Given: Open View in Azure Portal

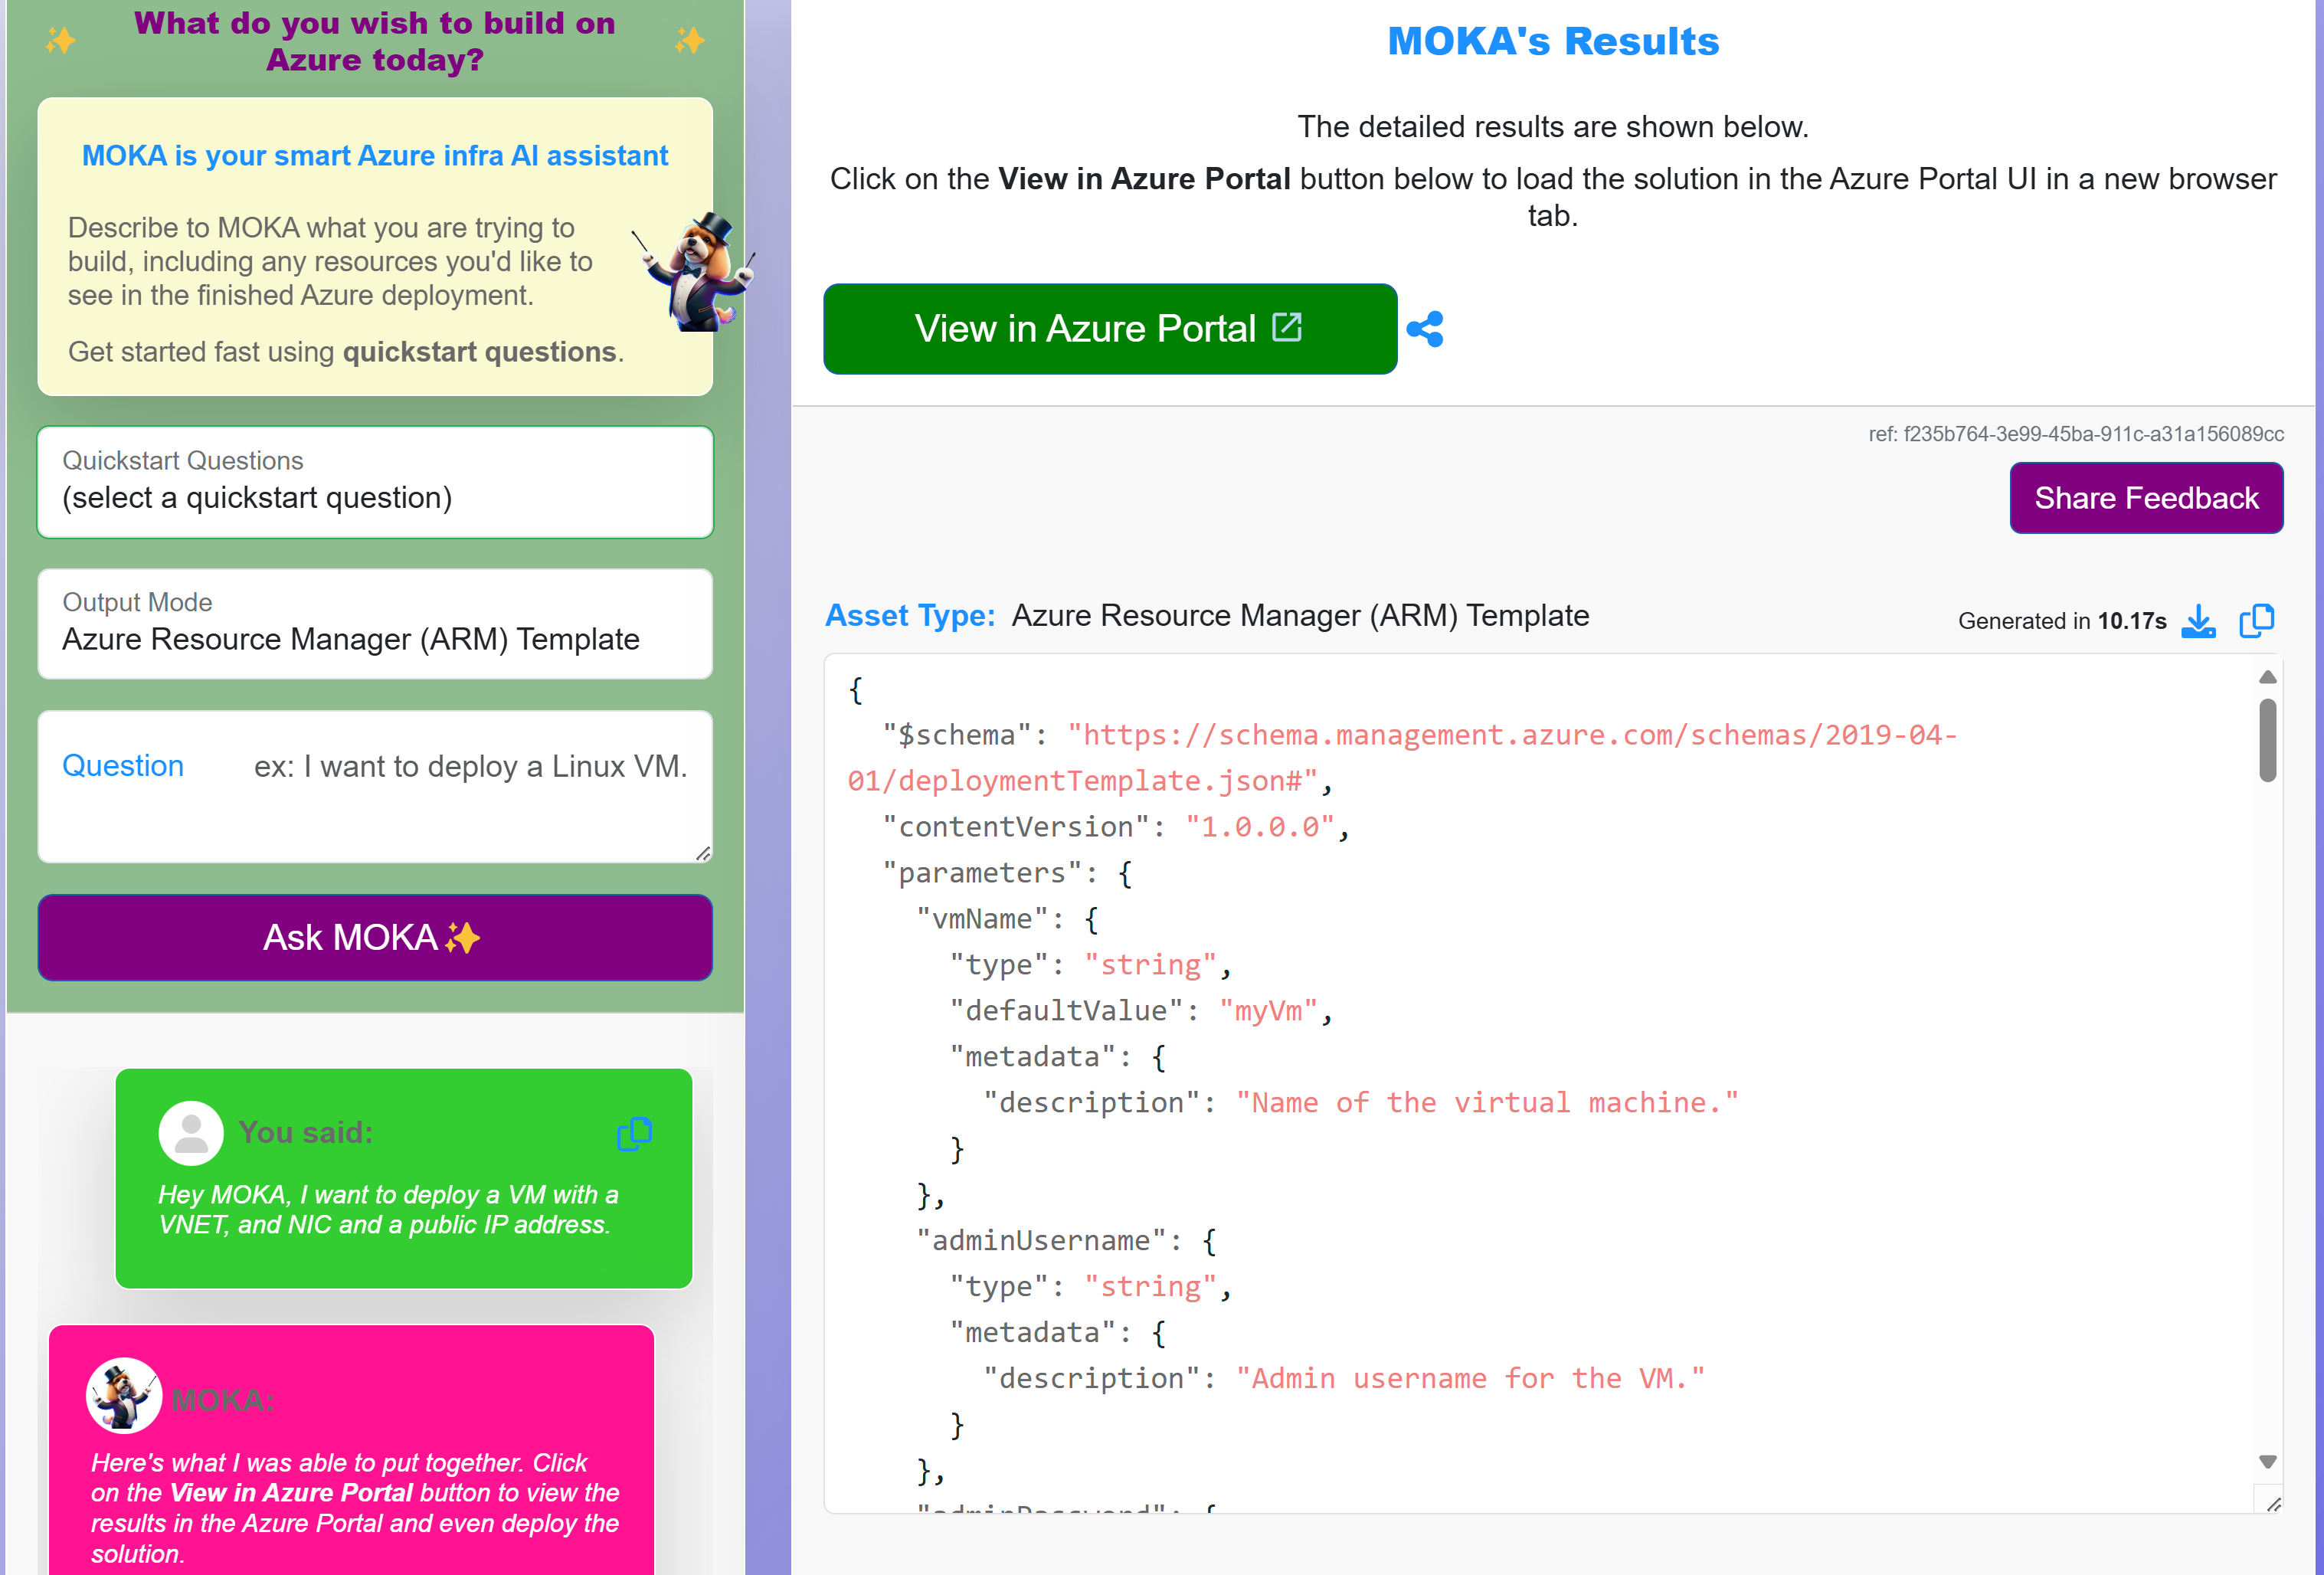Looking at the screenshot, I should pos(1110,329).
